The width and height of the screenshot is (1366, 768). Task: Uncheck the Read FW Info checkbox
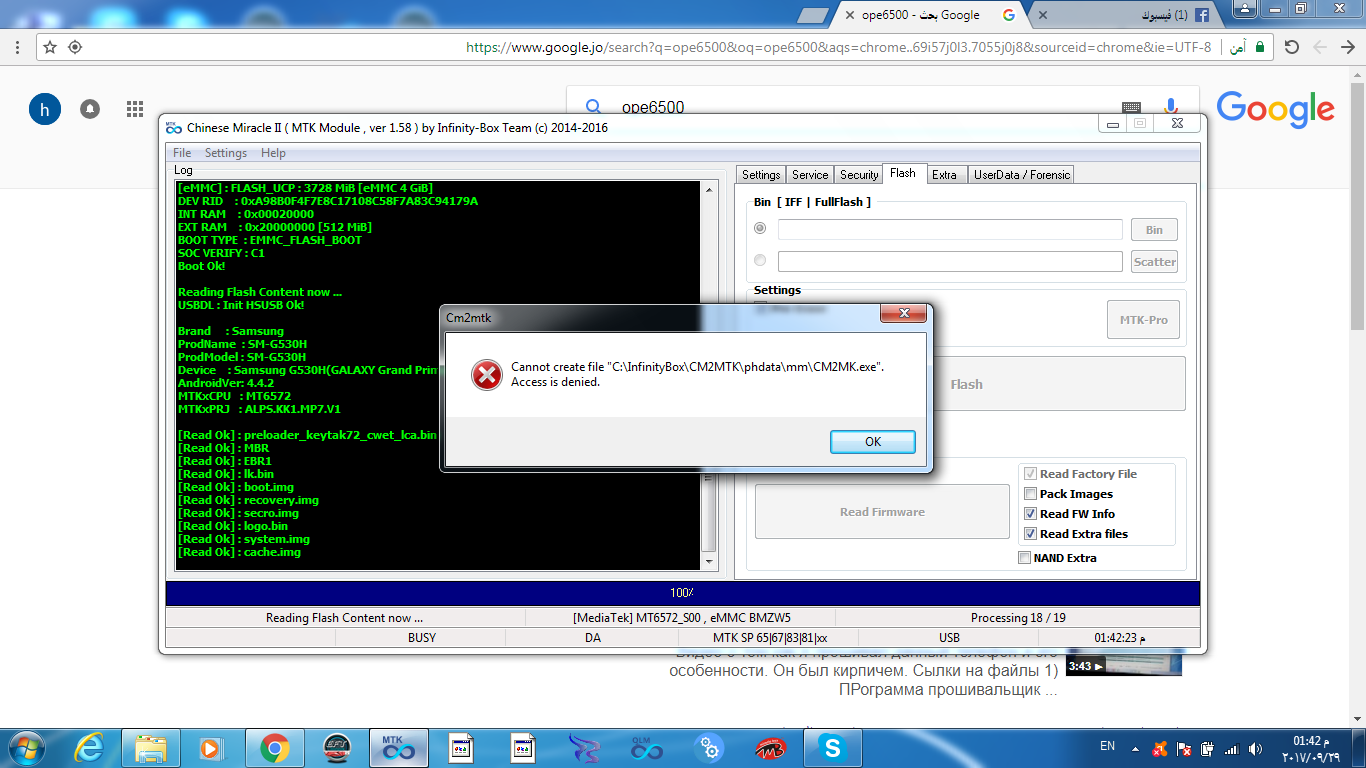tap(1030, 514)
